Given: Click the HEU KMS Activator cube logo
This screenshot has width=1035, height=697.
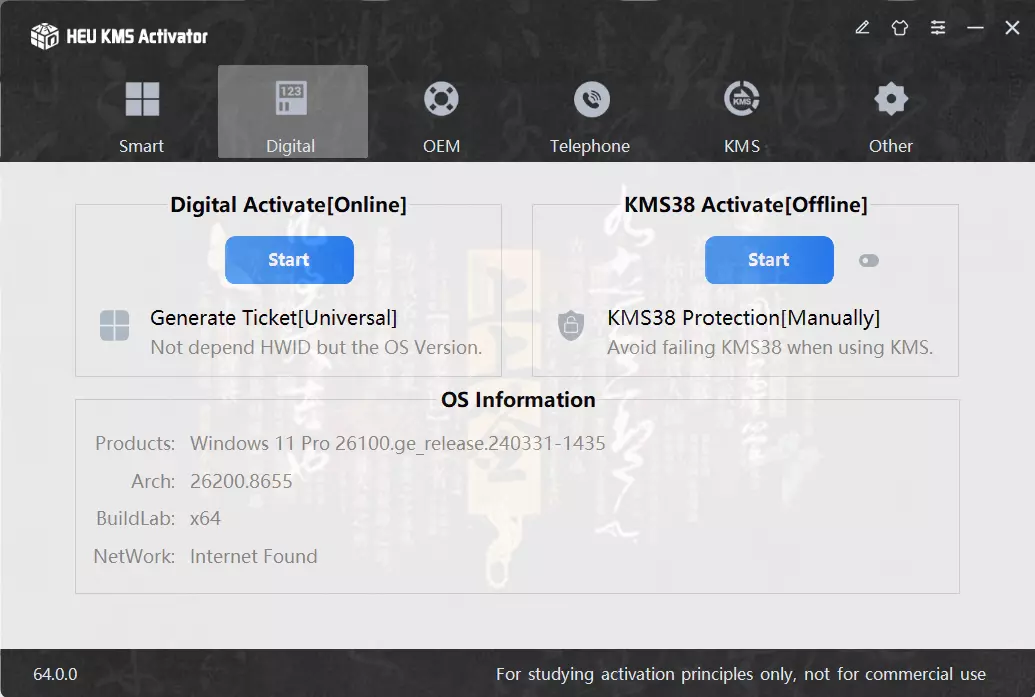Looking at the screenshot, I should [45, 36].
